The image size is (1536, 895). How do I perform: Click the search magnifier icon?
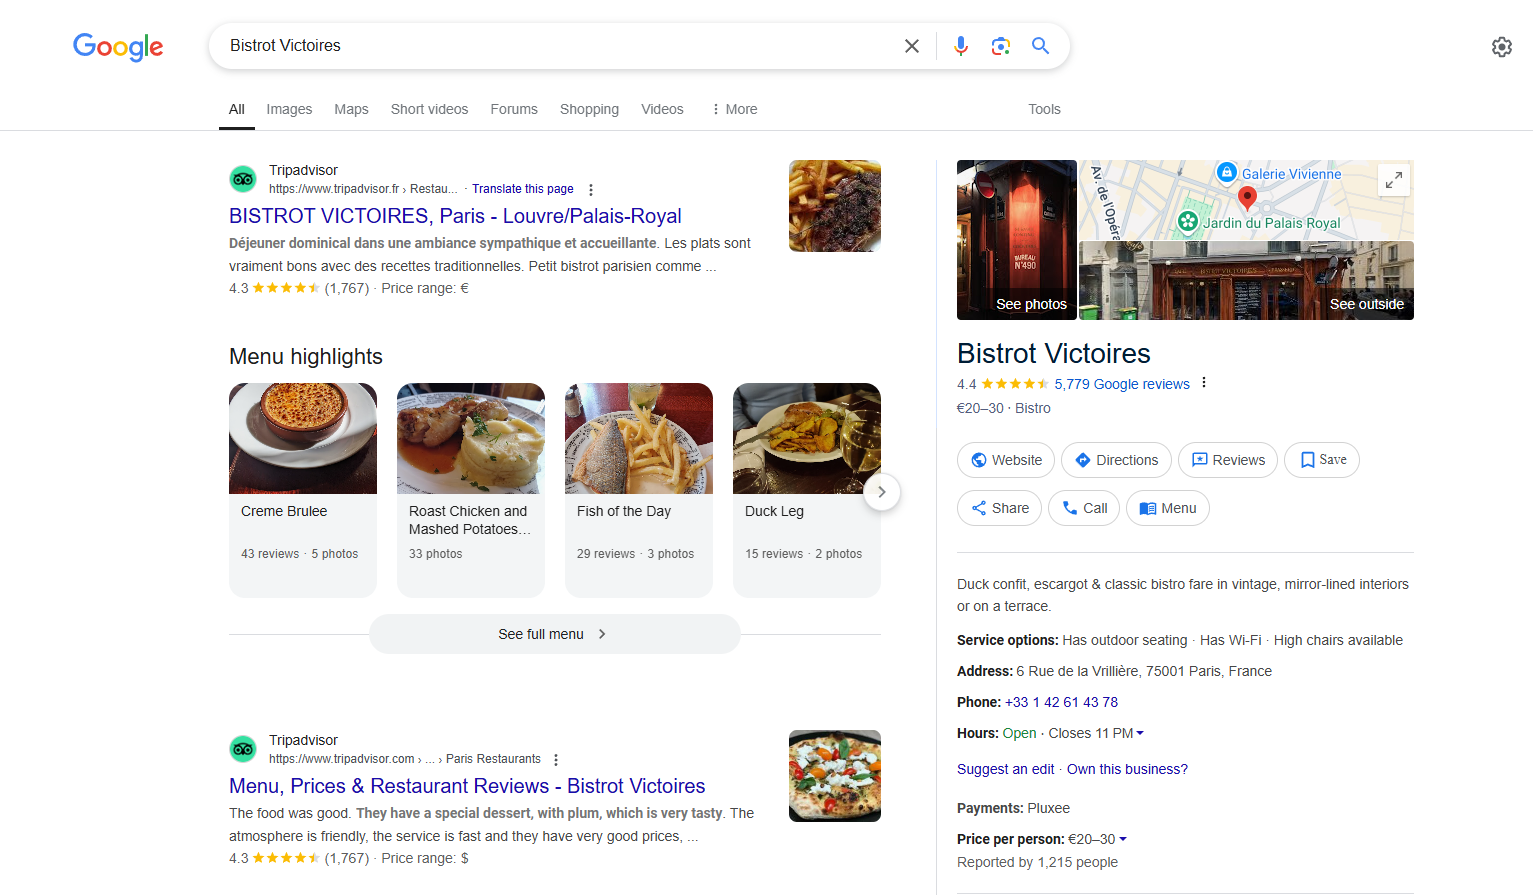tap(1040, 45)
